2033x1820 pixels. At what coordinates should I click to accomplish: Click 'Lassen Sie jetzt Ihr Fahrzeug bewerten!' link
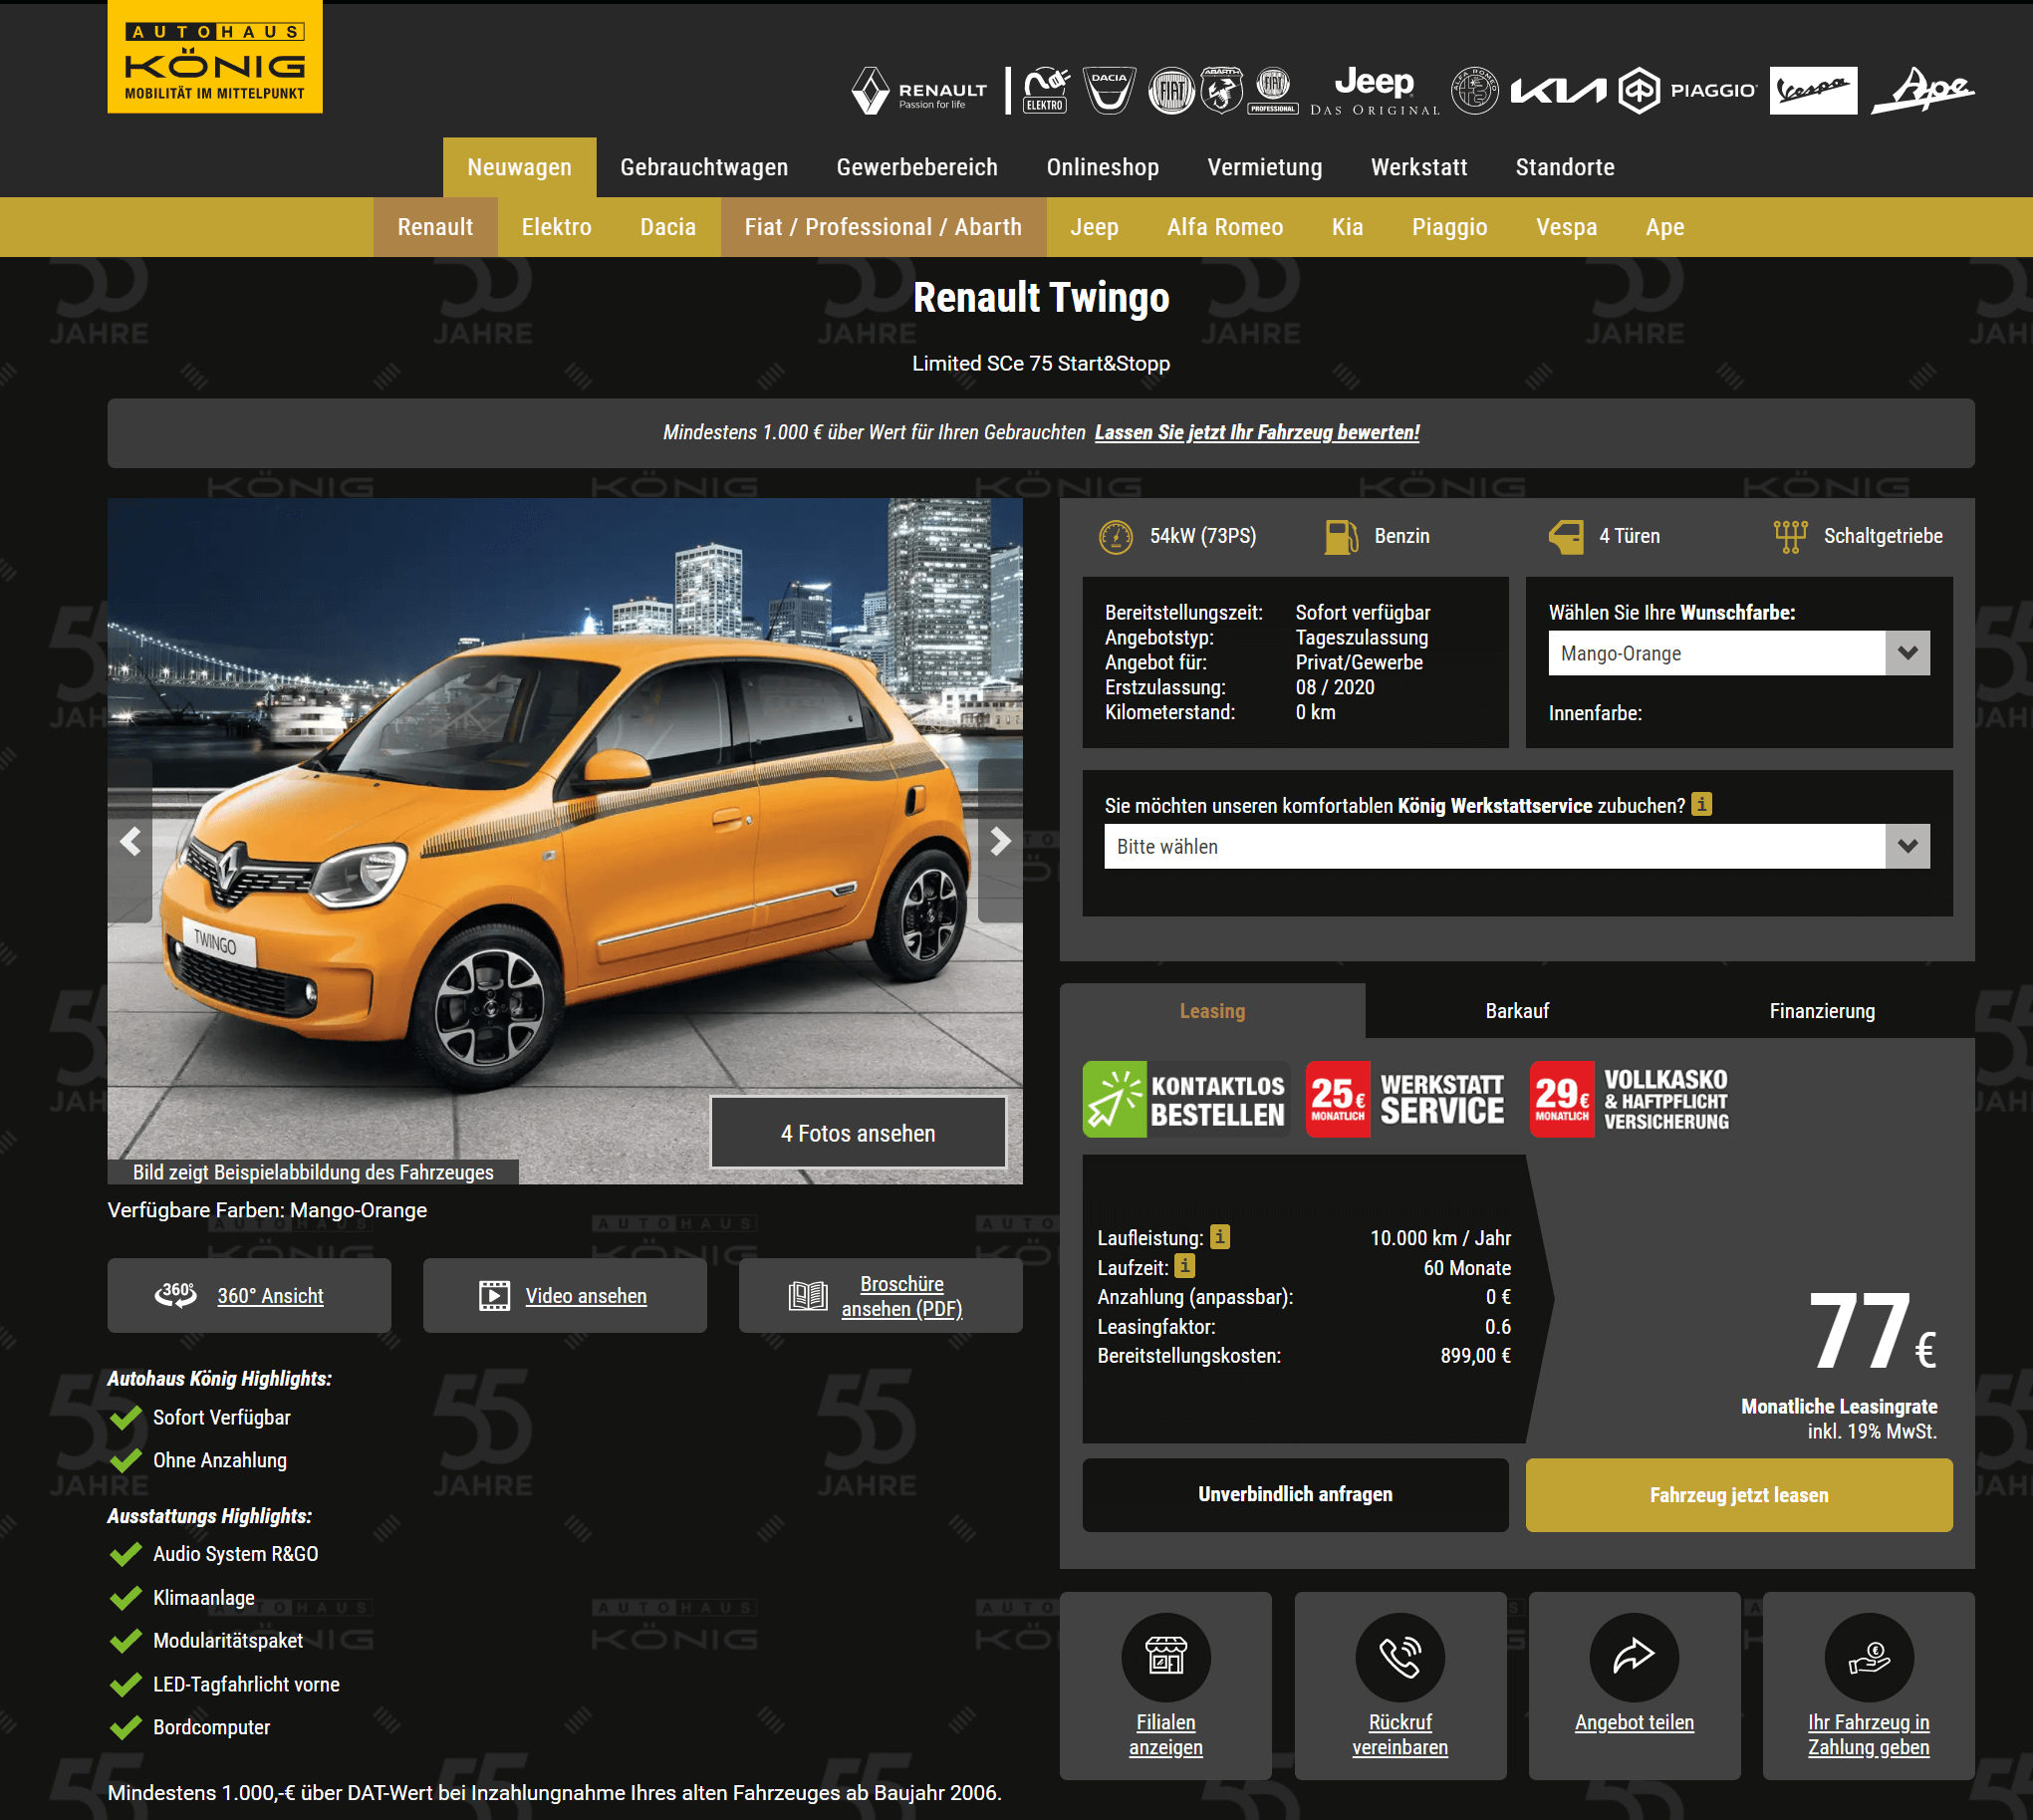1257,432
